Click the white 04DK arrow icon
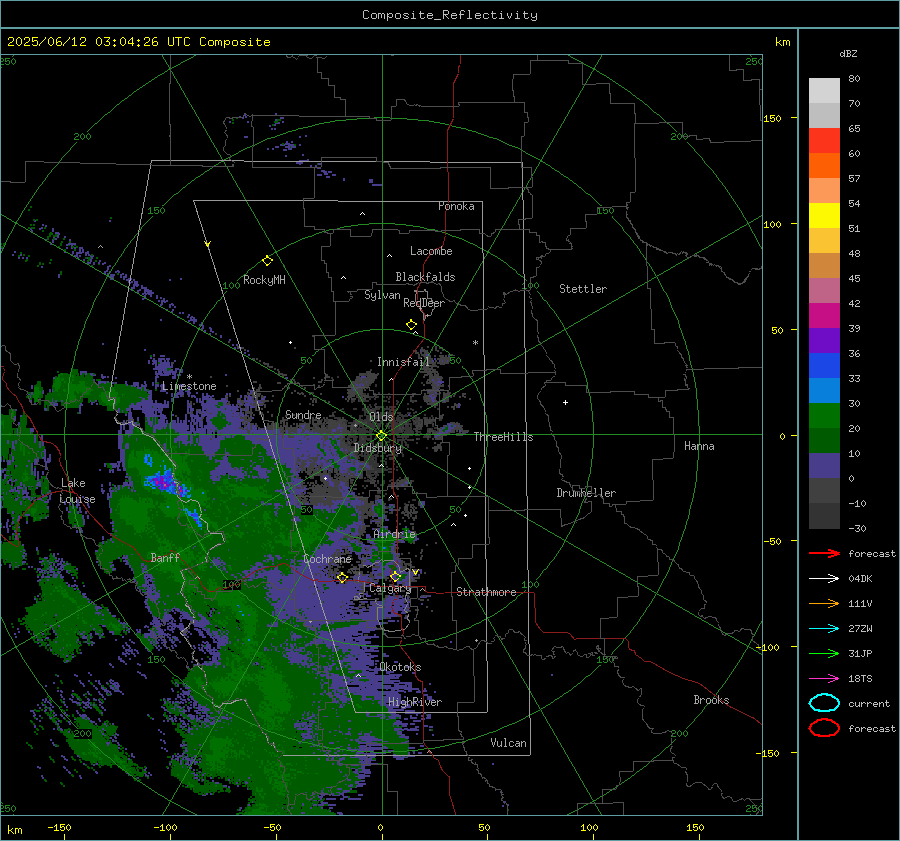Screen dimensions: 900x841 (824, 579)
